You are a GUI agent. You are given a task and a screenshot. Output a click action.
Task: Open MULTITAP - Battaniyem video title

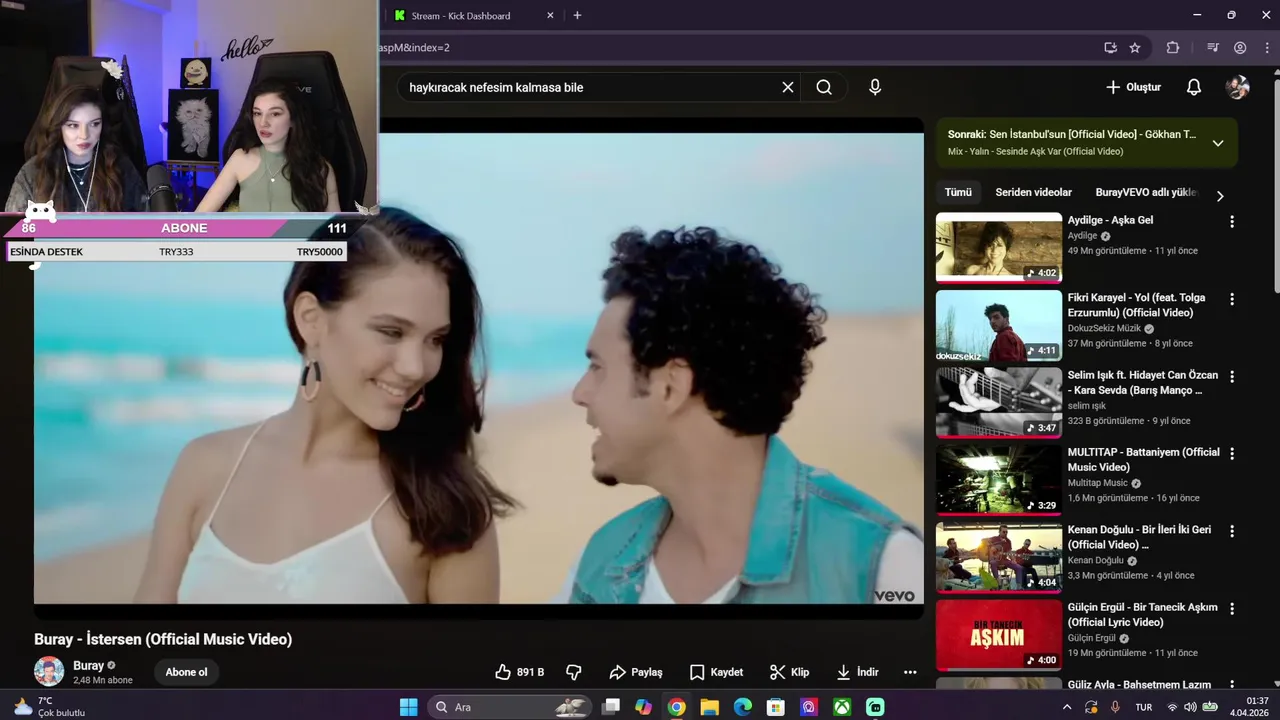tap(1143, 459)
